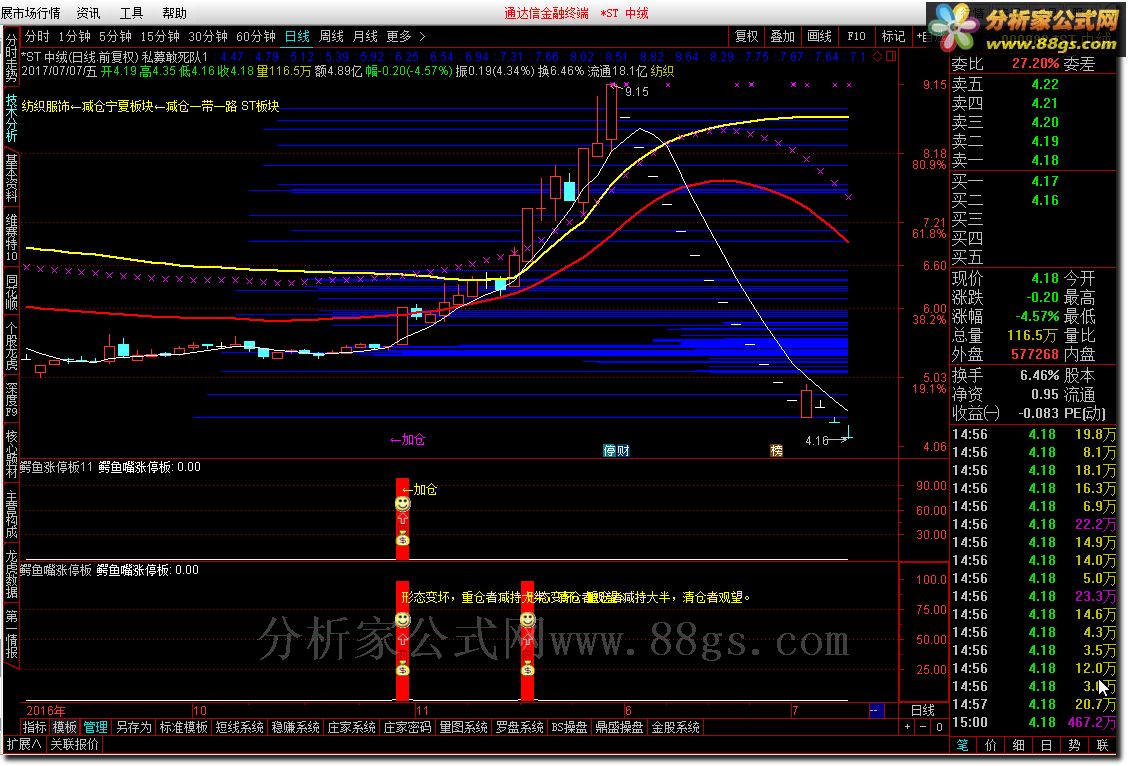The width and height of the screenshot is (1128, 766).
Task: Select the 量图系统 tab
Action: pos(464,727)
